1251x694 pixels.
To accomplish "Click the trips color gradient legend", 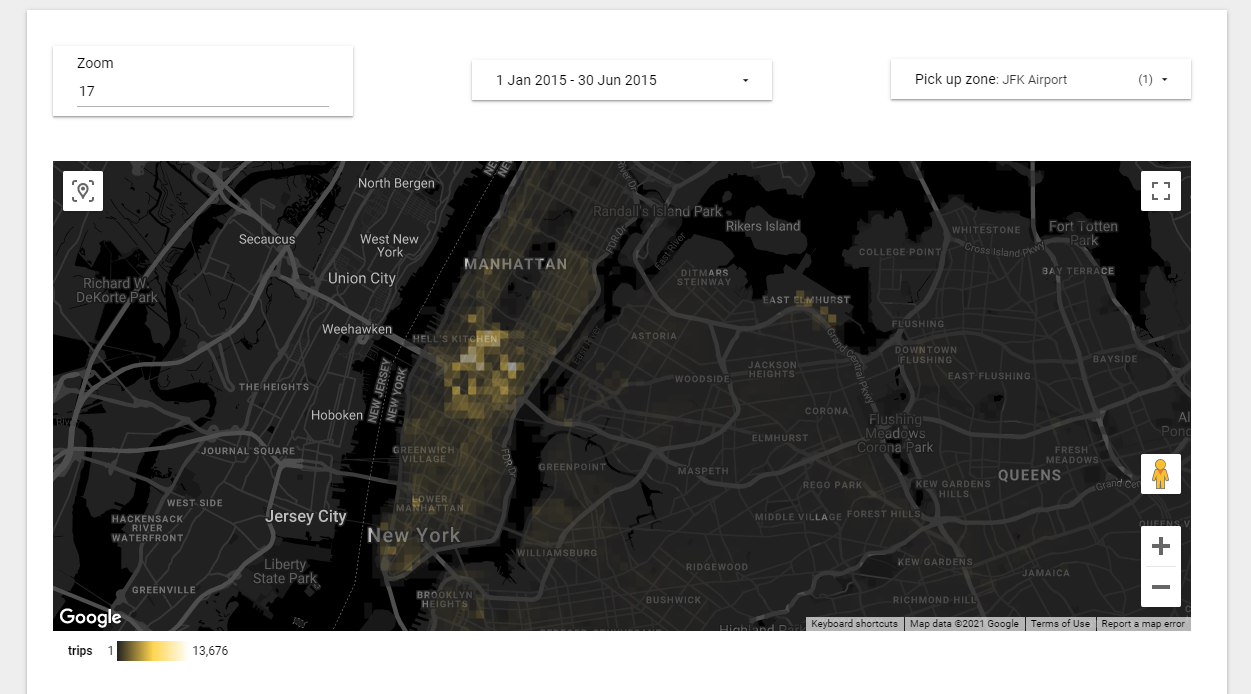I will click(x=151, y=651).
